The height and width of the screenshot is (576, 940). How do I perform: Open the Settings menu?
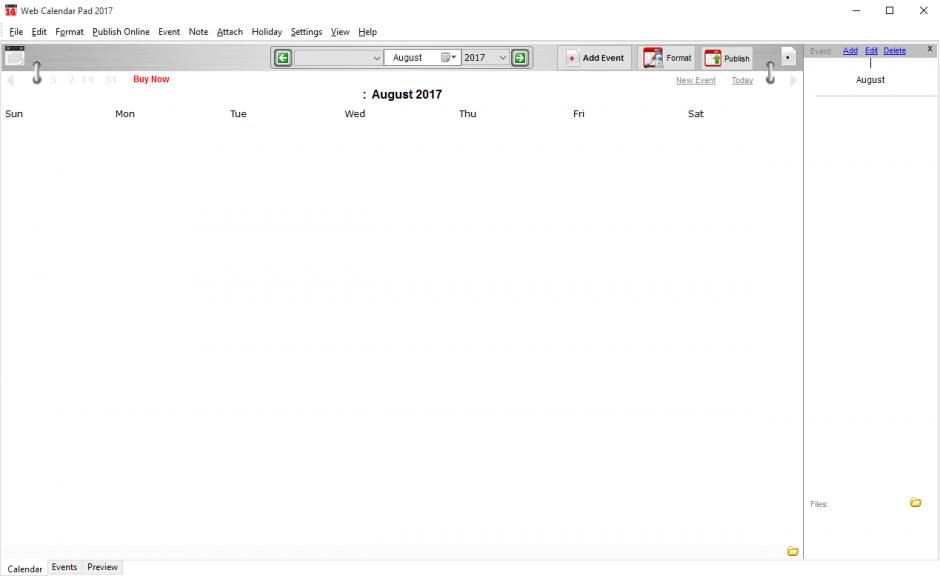(x=306, y=32)
